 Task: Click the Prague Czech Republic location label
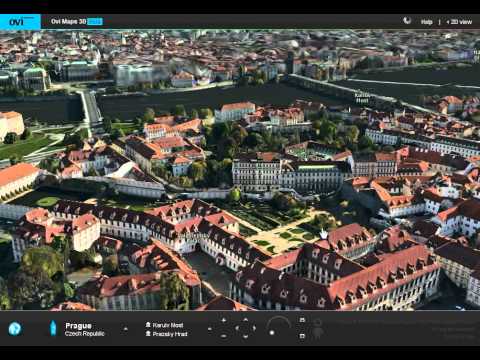(85, 329)
